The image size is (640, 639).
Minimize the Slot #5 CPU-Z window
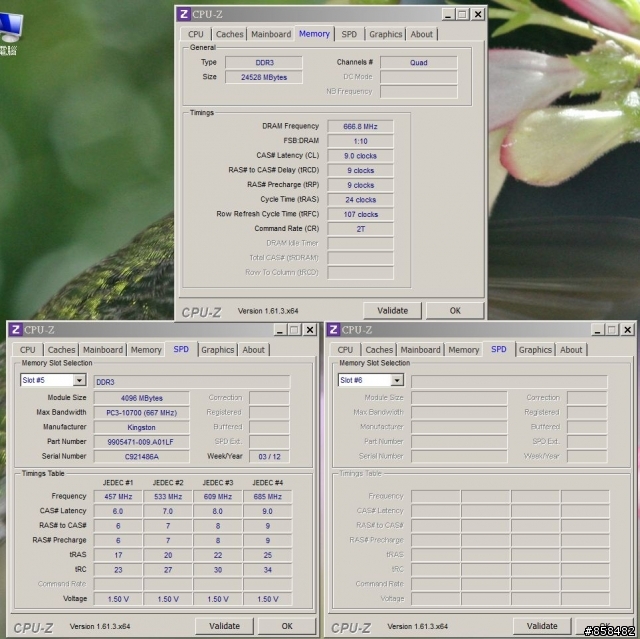tap(280, 330)
